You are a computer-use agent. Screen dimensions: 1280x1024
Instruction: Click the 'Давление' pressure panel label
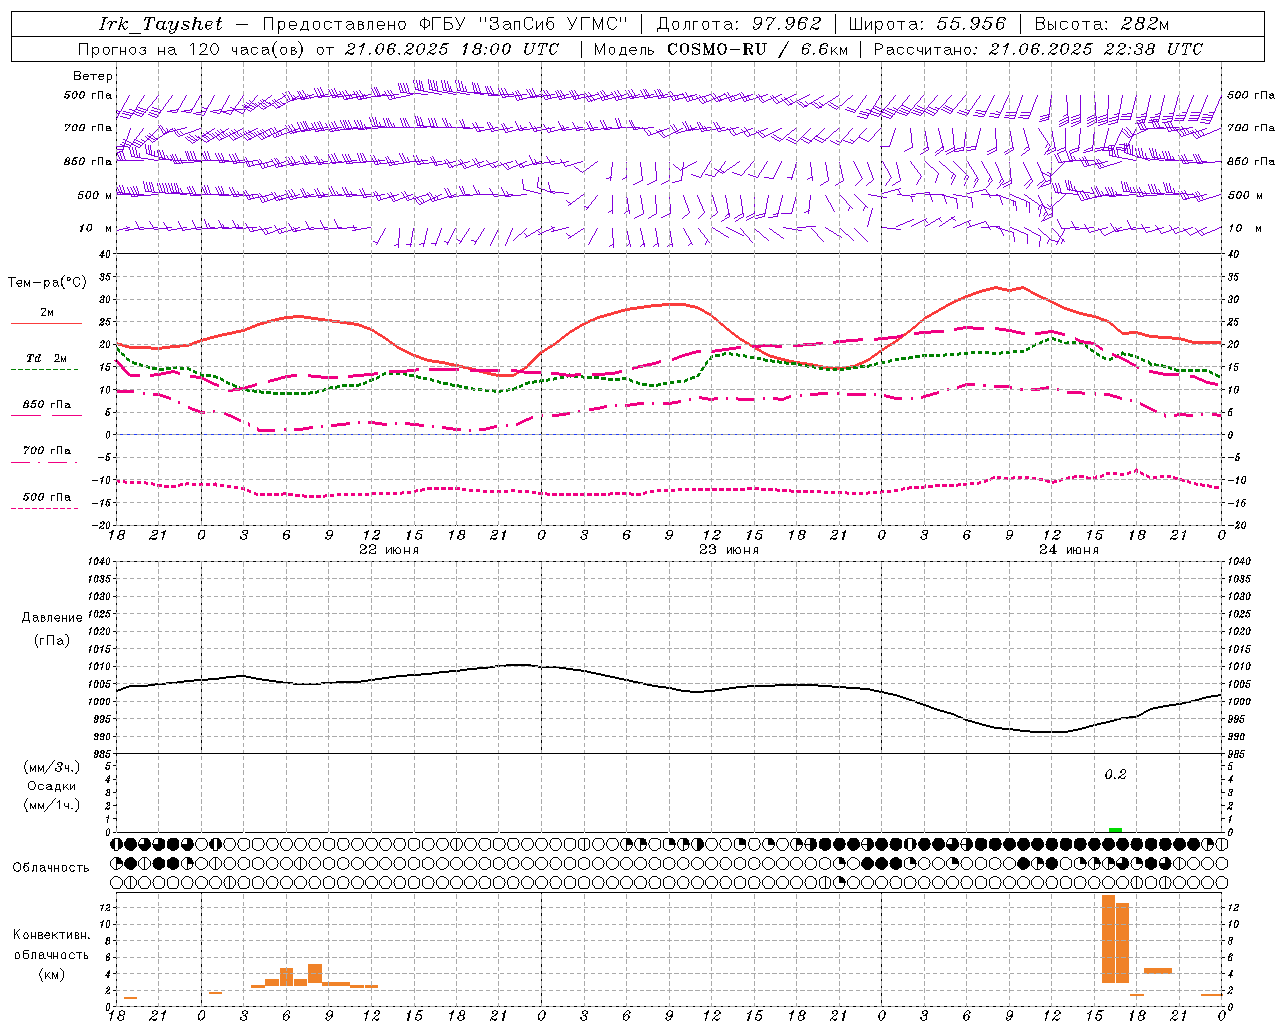point(52,618)
